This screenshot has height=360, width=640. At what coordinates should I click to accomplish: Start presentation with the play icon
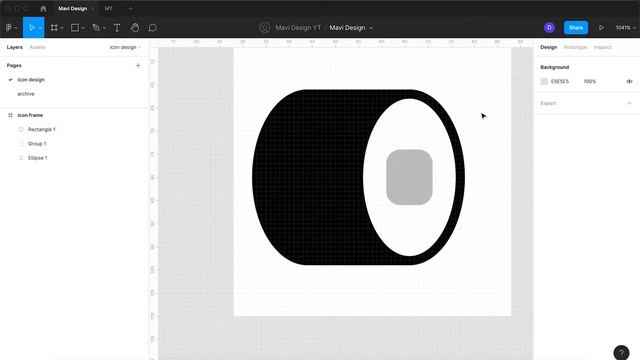point(601,28)
